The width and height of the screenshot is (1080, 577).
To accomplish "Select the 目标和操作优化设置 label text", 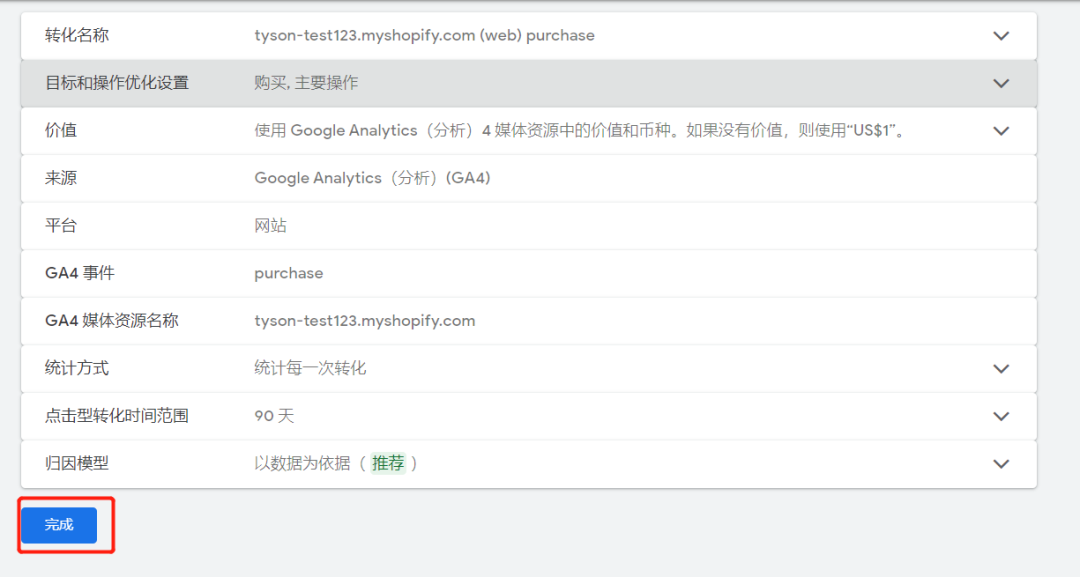I will click(117, 83).
